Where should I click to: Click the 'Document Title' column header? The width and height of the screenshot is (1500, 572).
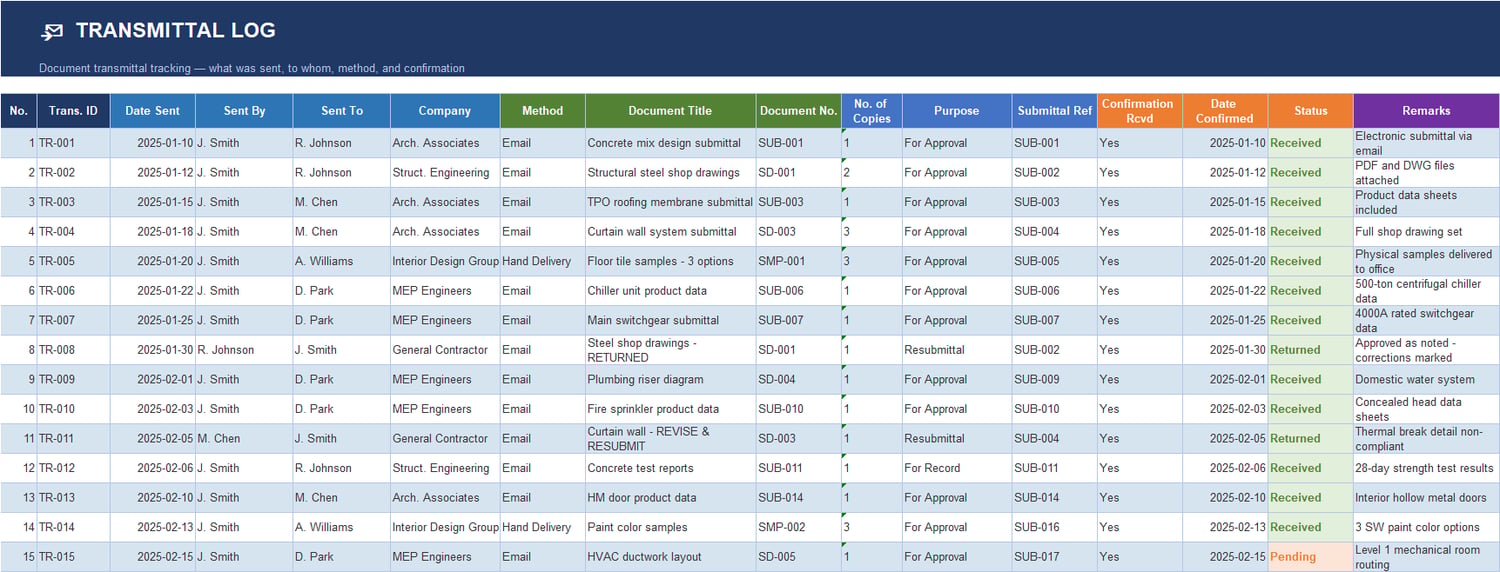point(670,111)
